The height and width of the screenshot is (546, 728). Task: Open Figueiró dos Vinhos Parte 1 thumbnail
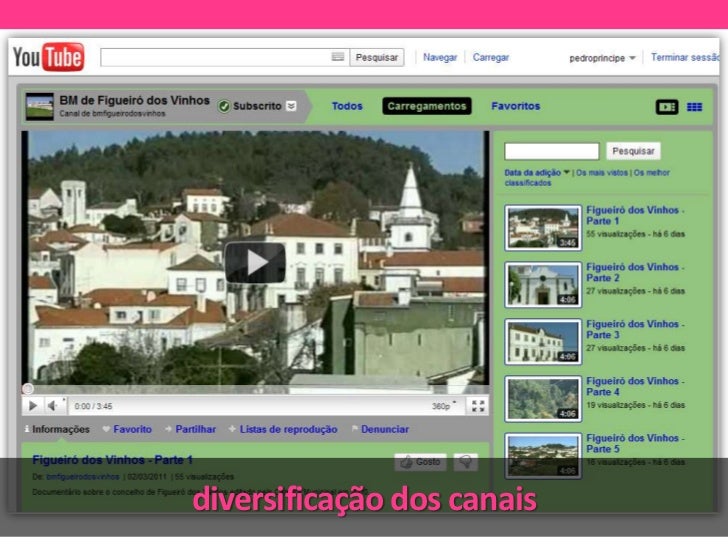coord(543,228)
